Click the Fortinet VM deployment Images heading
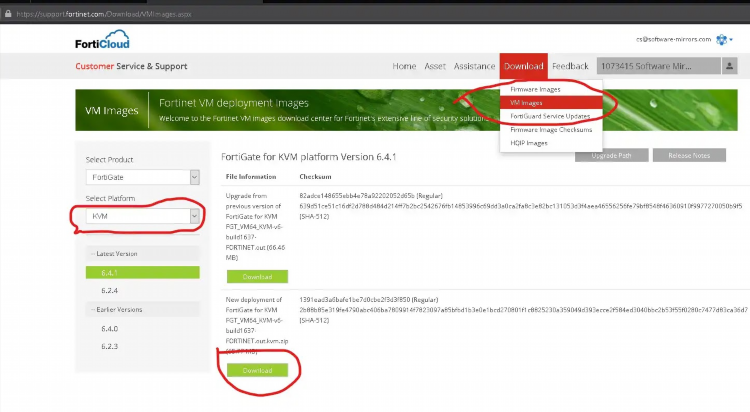The image size is (750, 412). (x=234, y=103)
